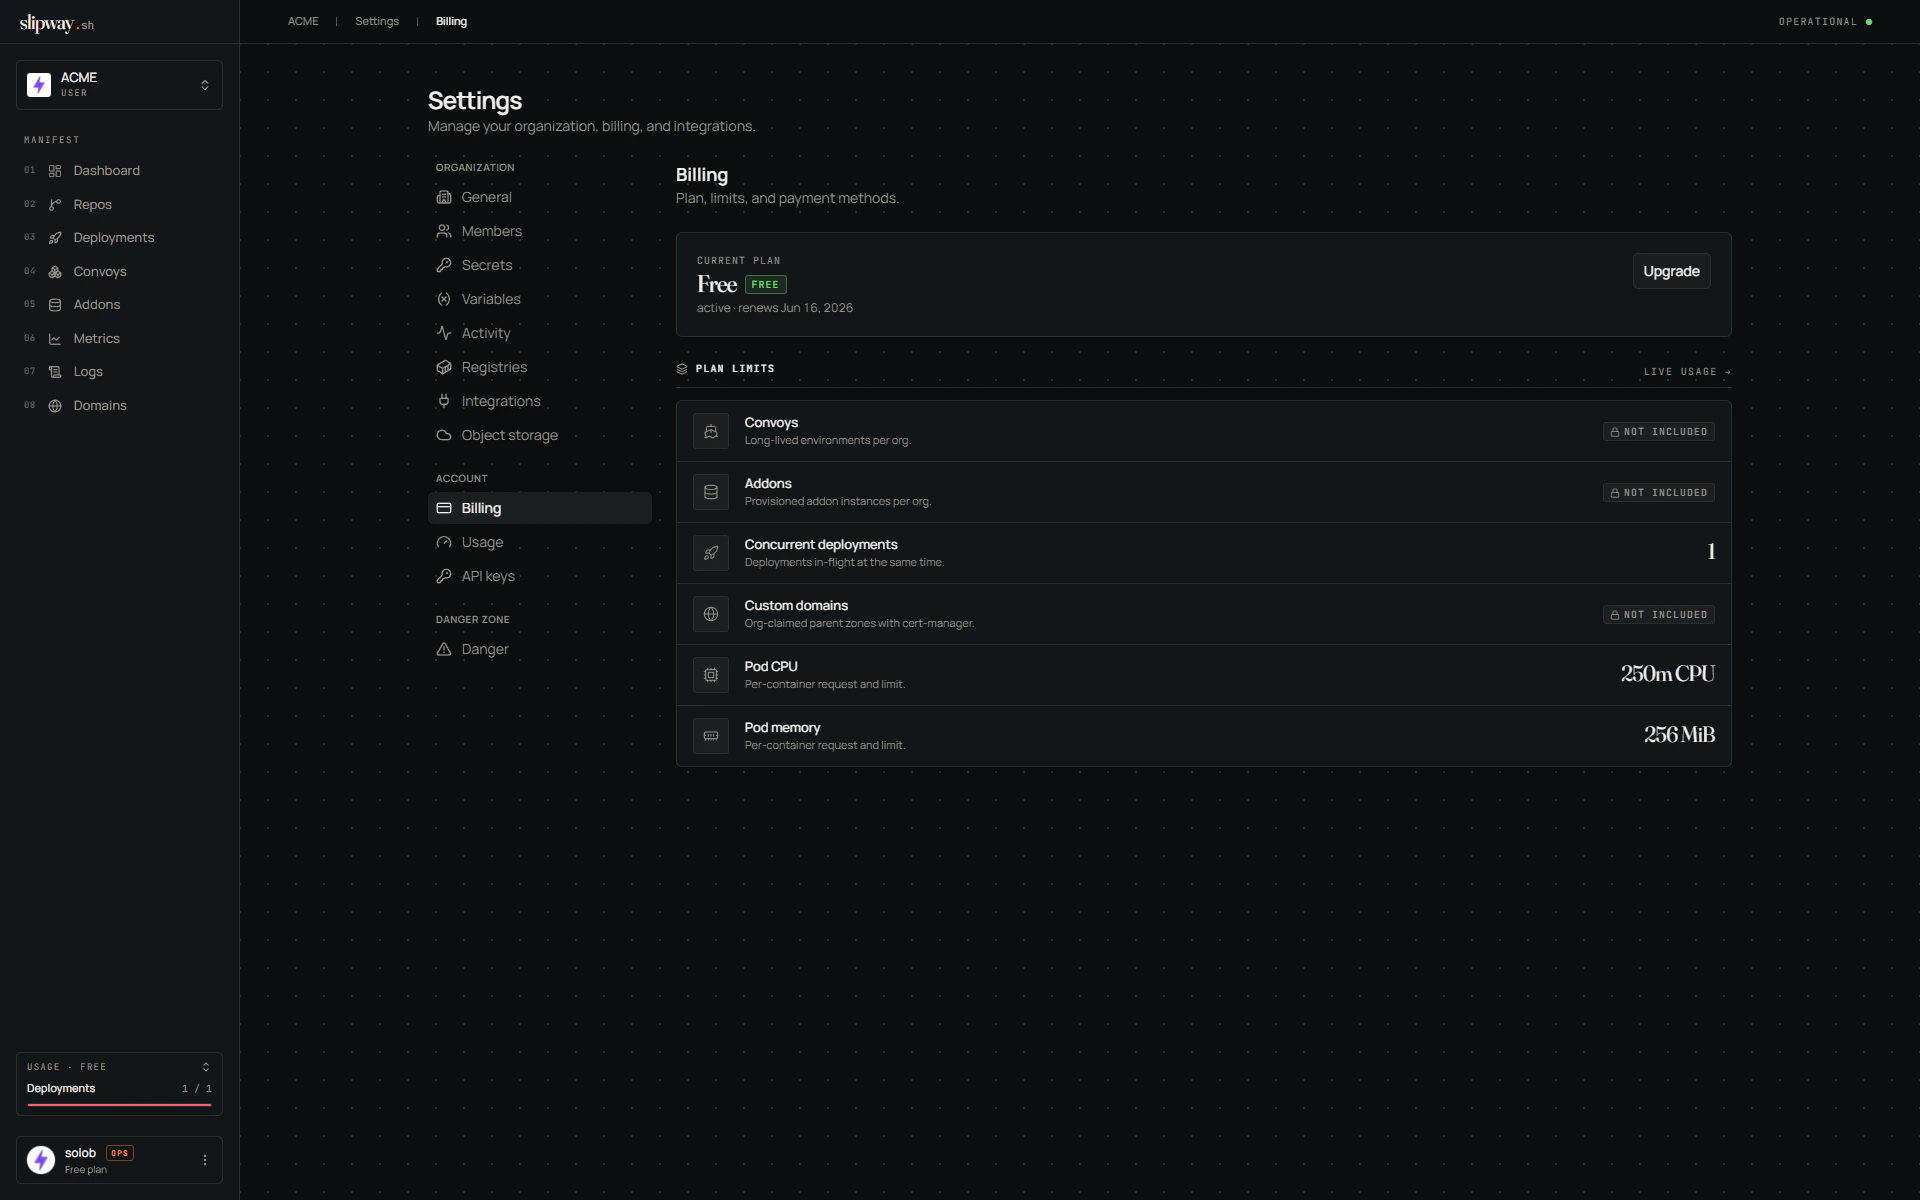Image resolution: width=1920 pixels, height=1200 pixels.
Task: Open Usage account settings
Action: (x=540, y=542)
